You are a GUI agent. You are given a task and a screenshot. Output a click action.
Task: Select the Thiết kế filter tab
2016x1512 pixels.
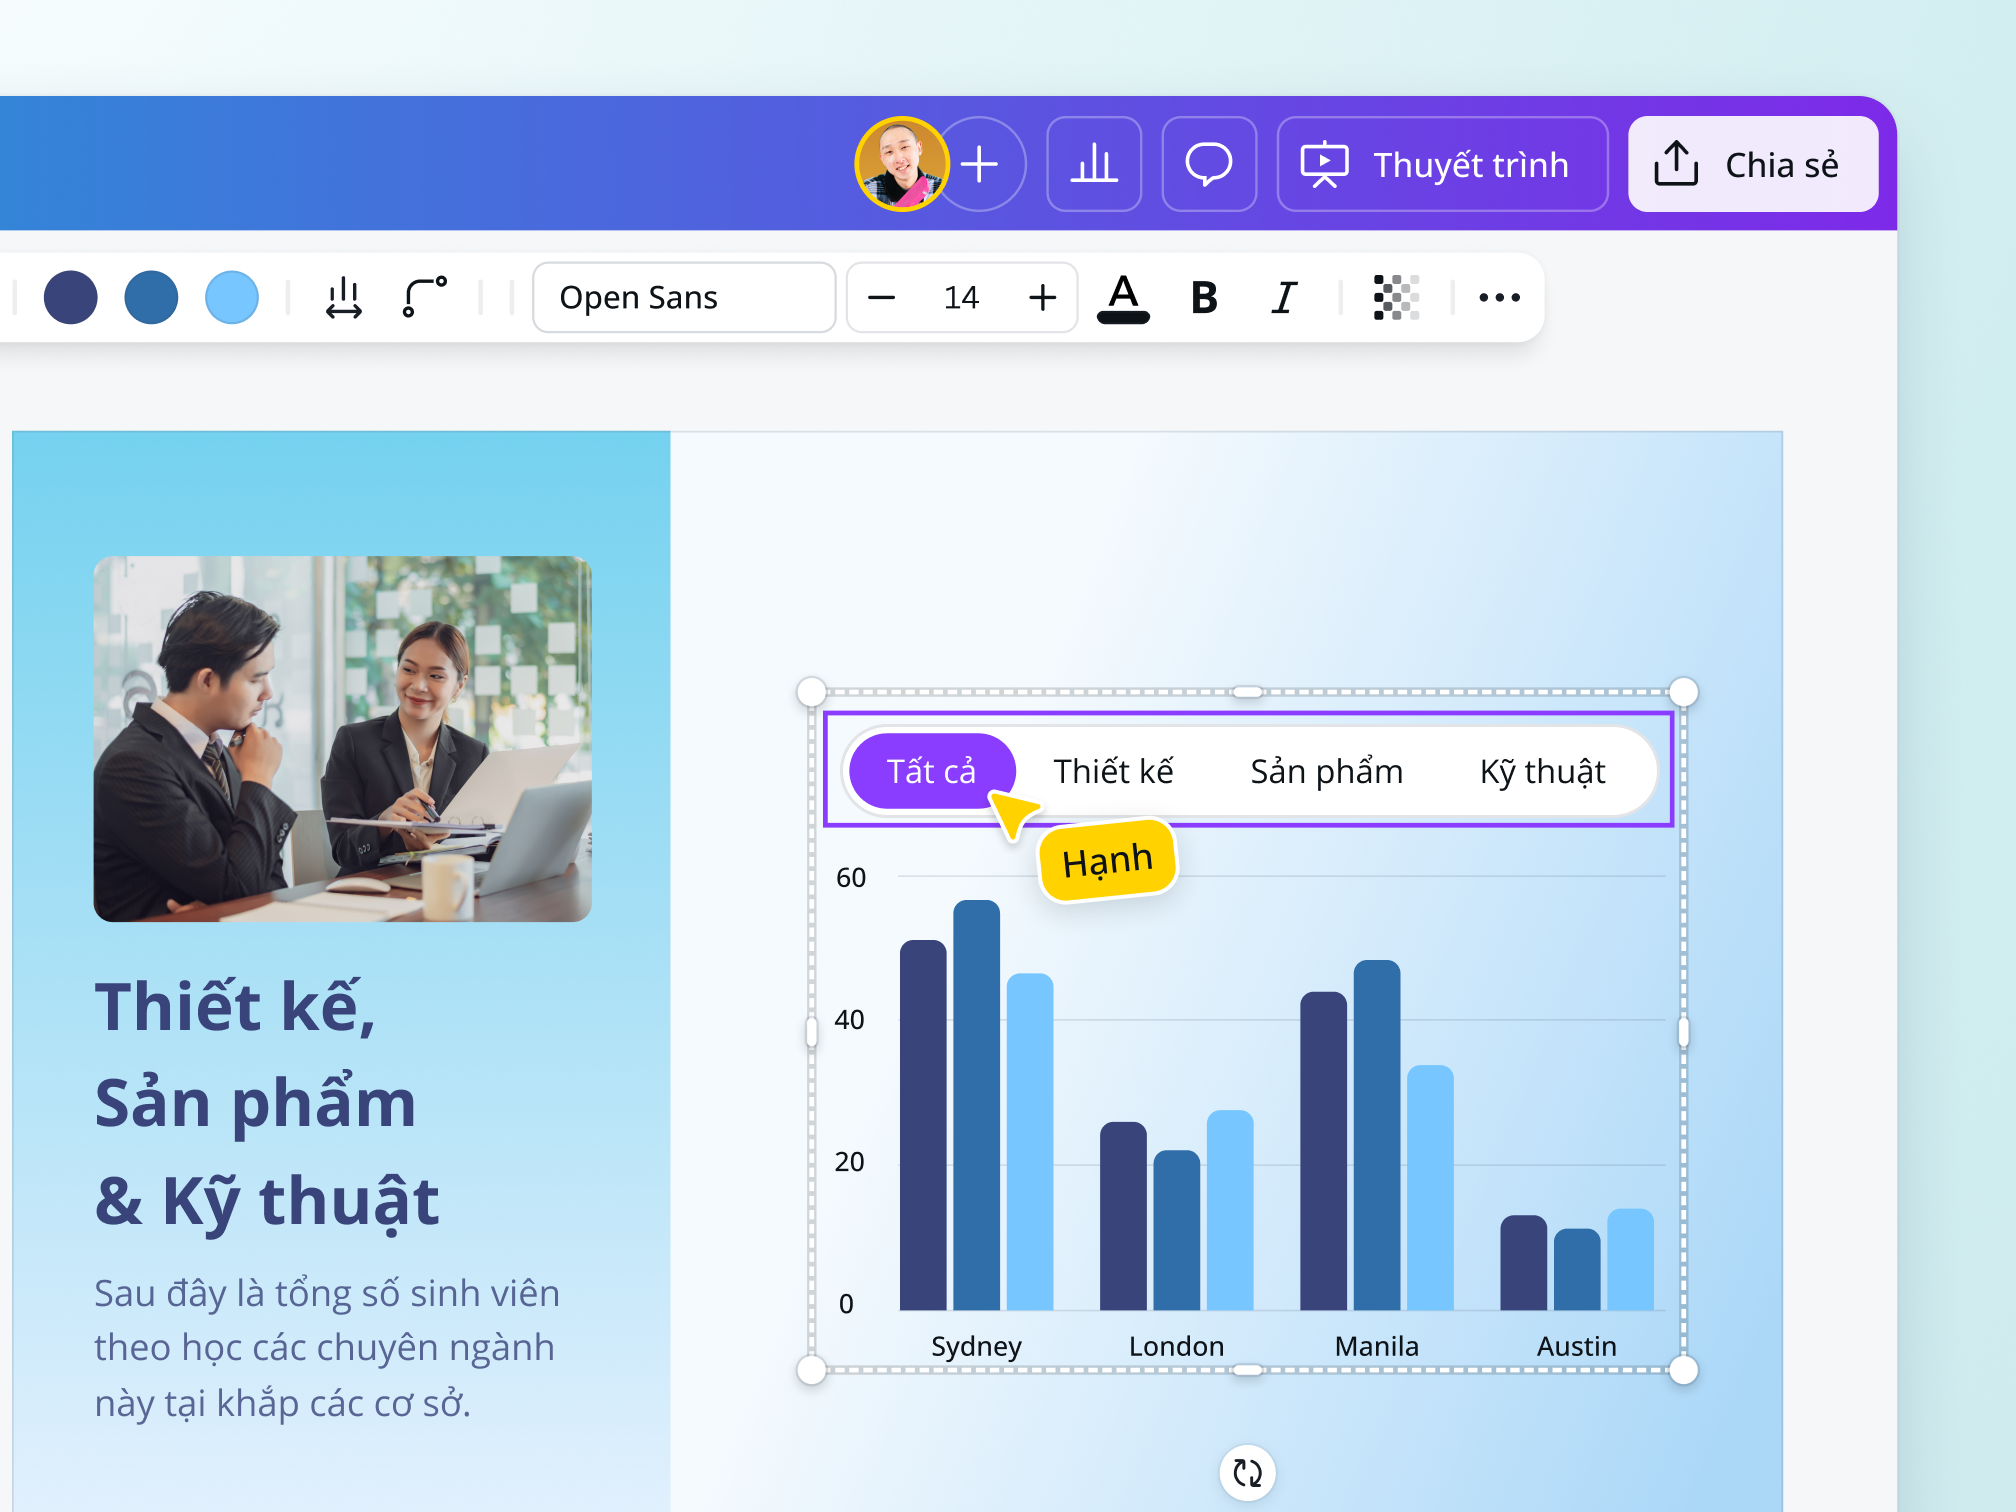tap(1113, 771)
